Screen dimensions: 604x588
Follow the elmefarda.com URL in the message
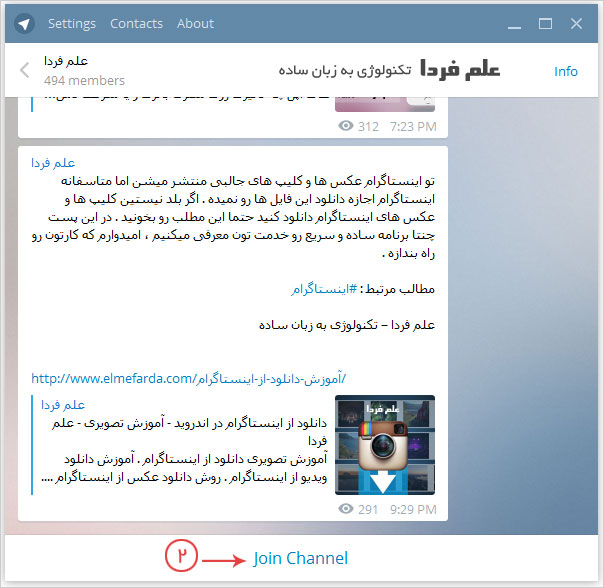coord(188,379)
